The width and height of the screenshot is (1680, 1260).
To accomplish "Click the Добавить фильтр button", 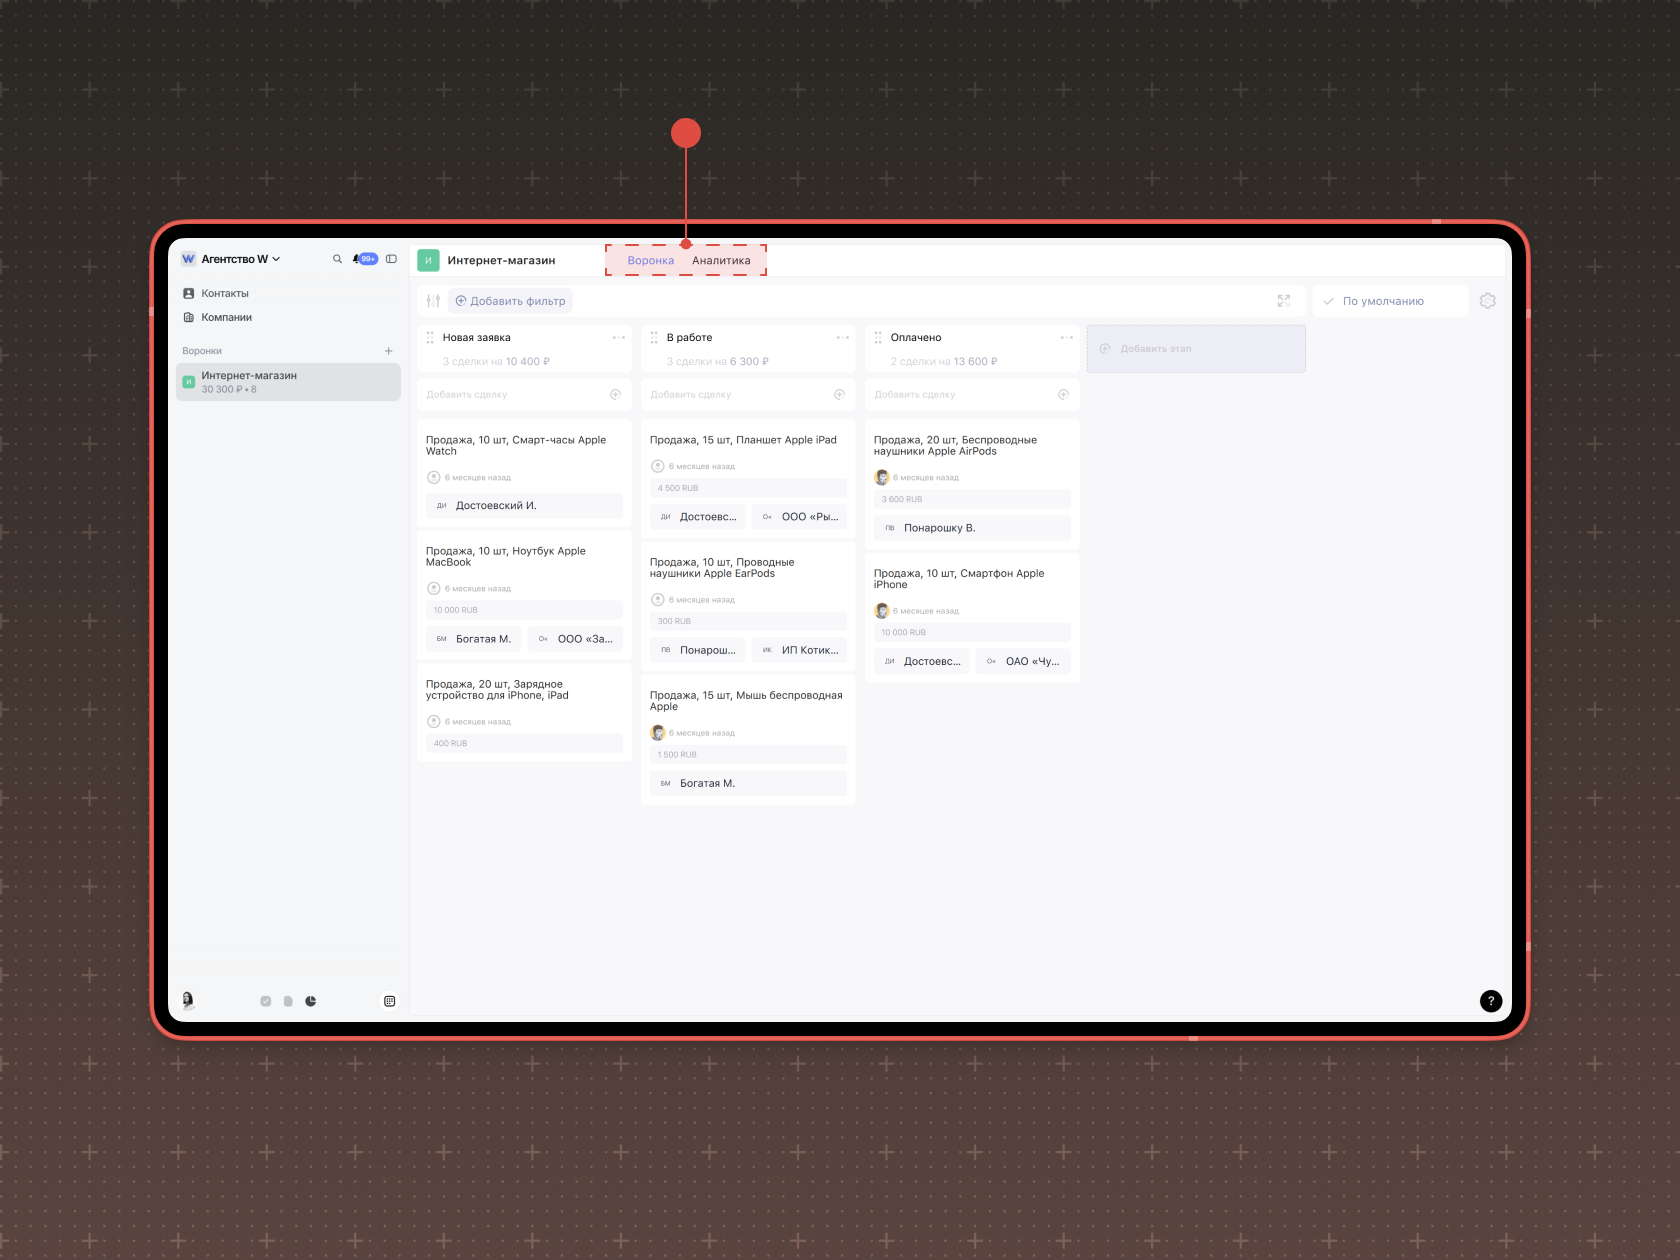I will (x=510, y=301).
